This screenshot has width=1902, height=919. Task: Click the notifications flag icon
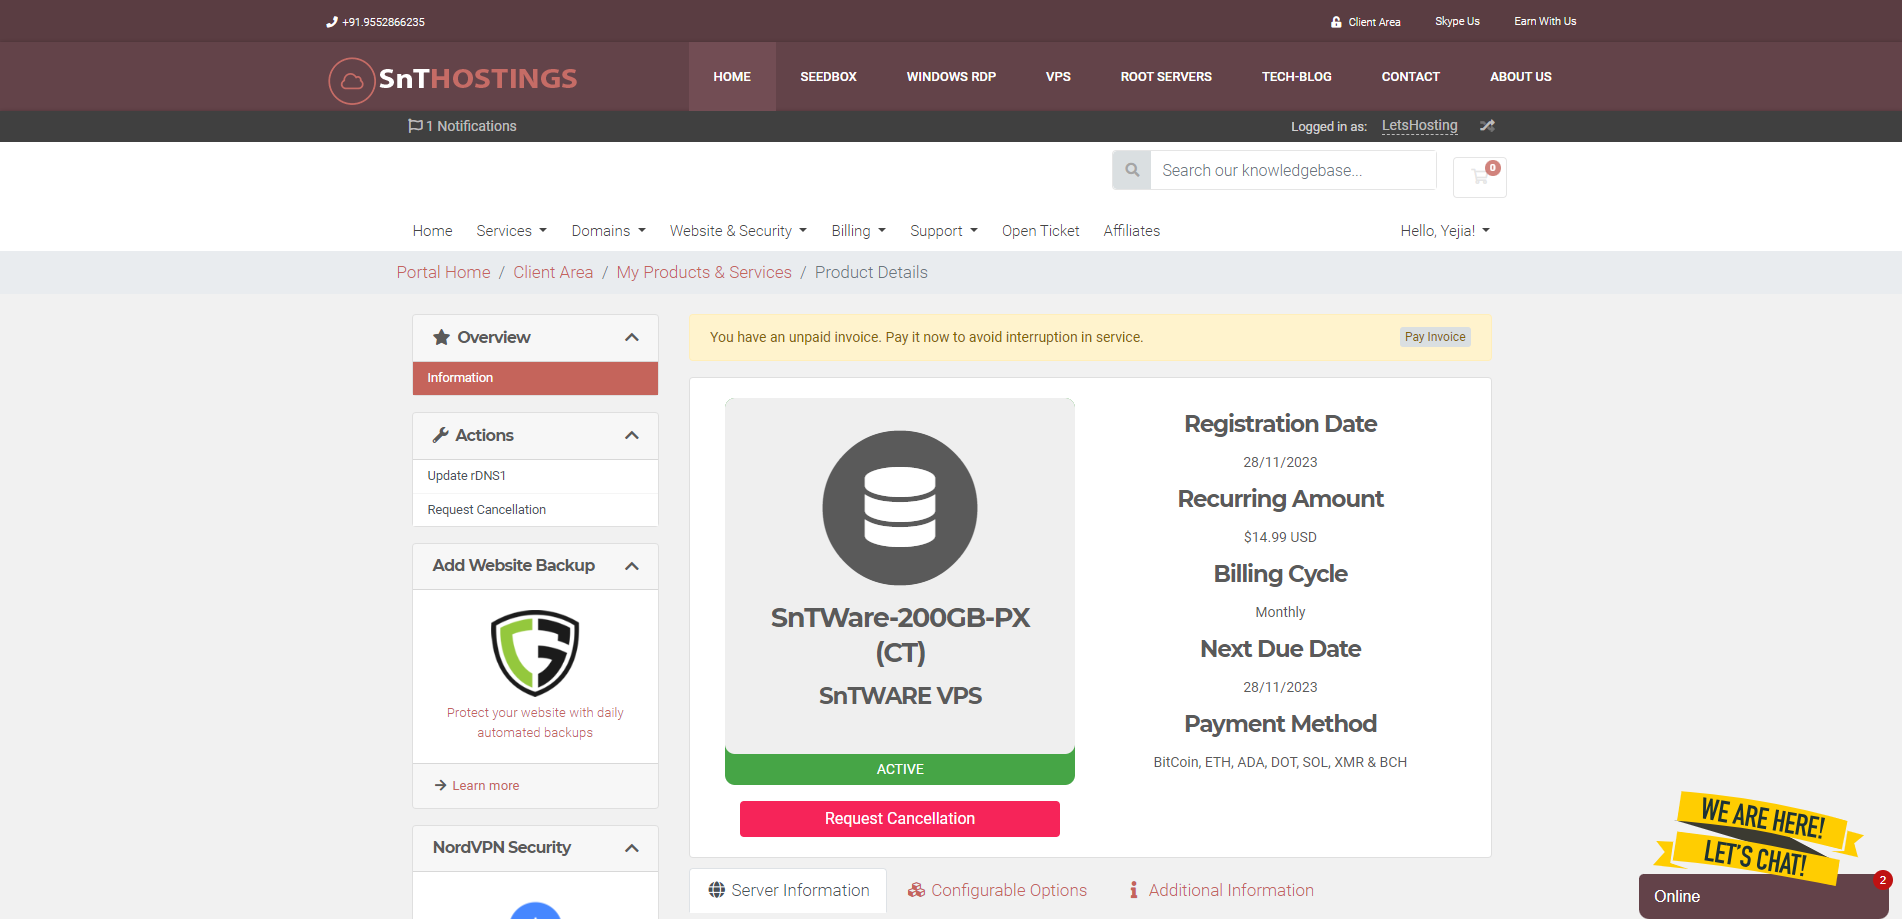click(x=415, y=126)
